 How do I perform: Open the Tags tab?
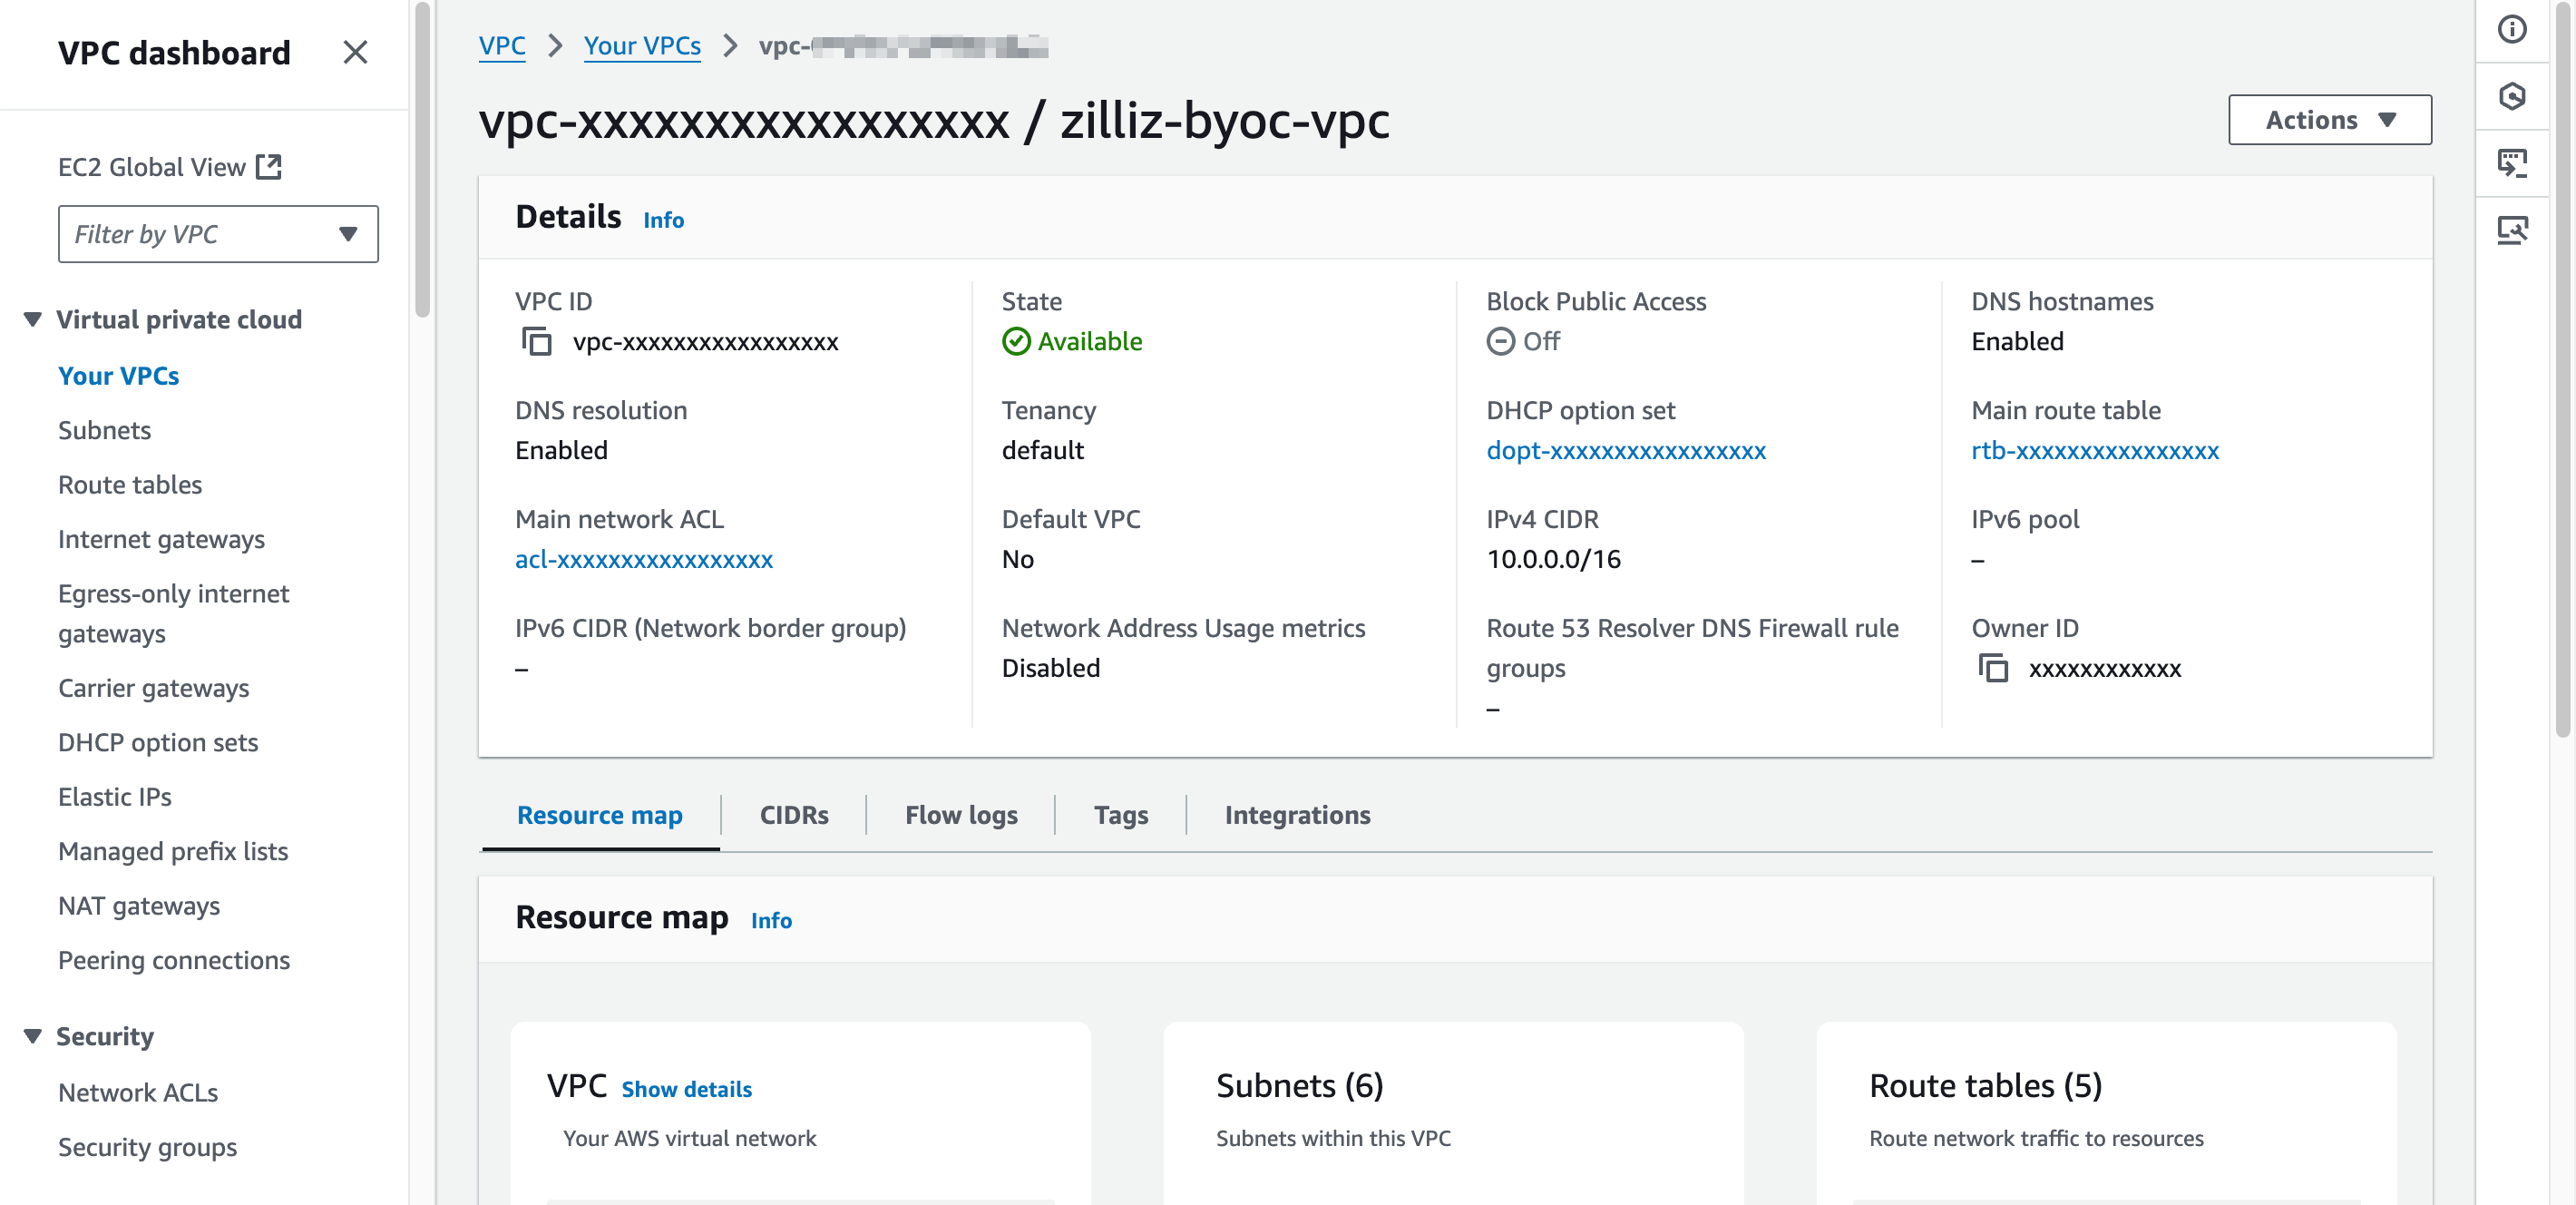click(x=1120, y=815)
